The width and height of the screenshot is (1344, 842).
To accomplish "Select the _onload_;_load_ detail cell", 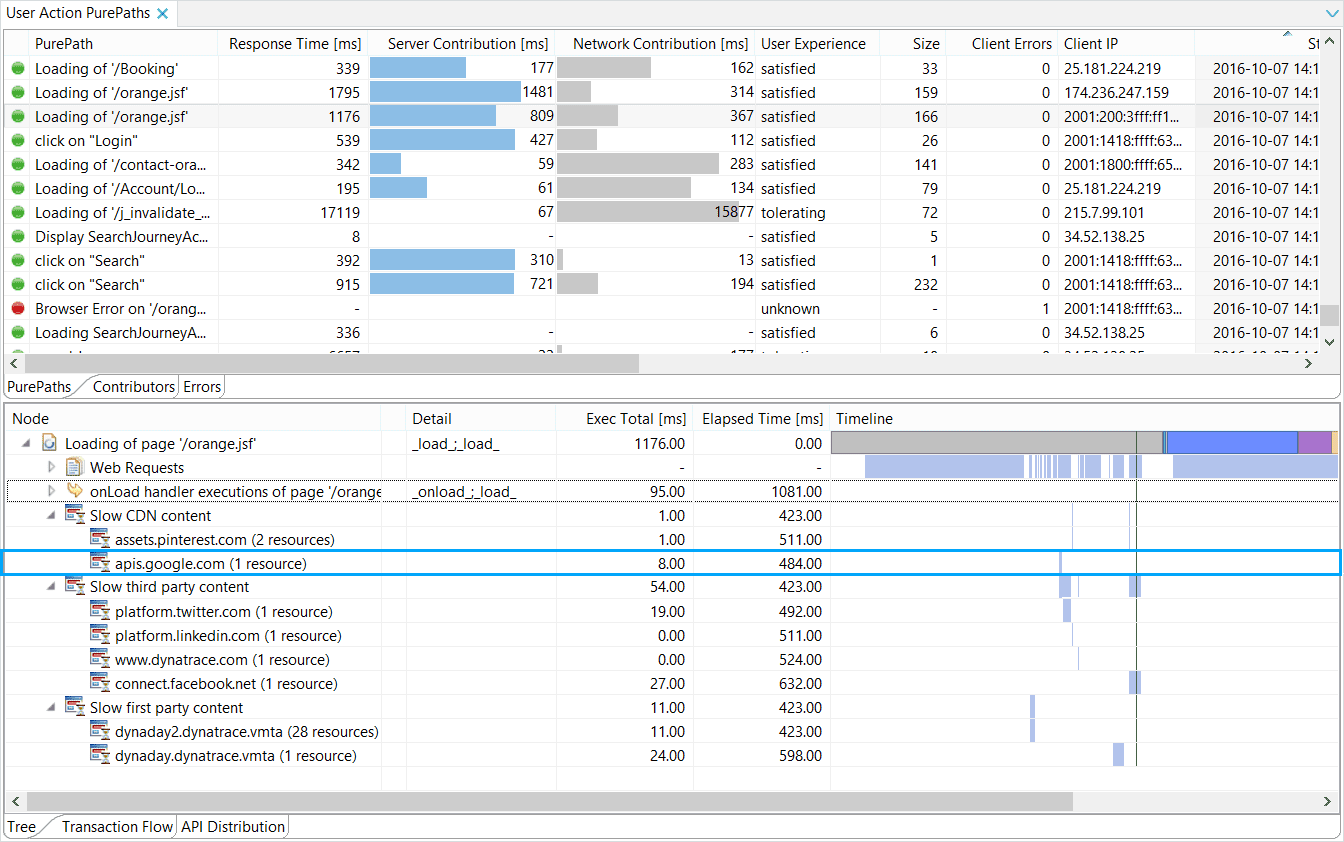I will pyautogui.click(x=462, y=492).
